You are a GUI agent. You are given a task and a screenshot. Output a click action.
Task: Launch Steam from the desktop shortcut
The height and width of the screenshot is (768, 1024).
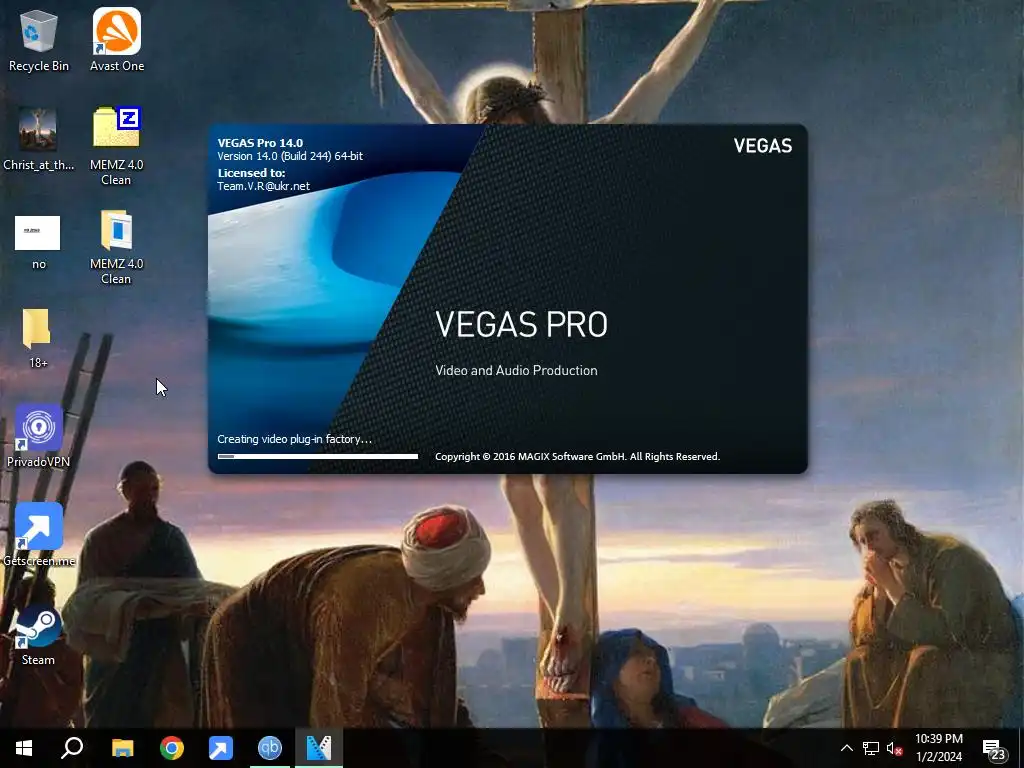(38, 636)
